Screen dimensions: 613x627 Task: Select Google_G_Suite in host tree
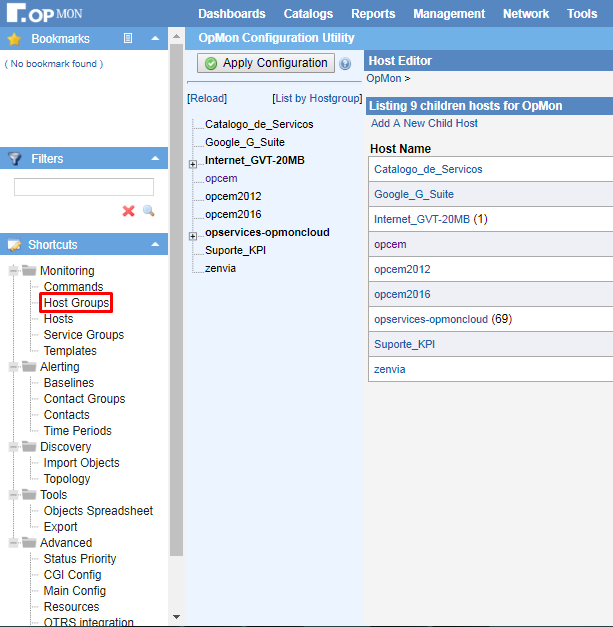[x=245, y=142]
